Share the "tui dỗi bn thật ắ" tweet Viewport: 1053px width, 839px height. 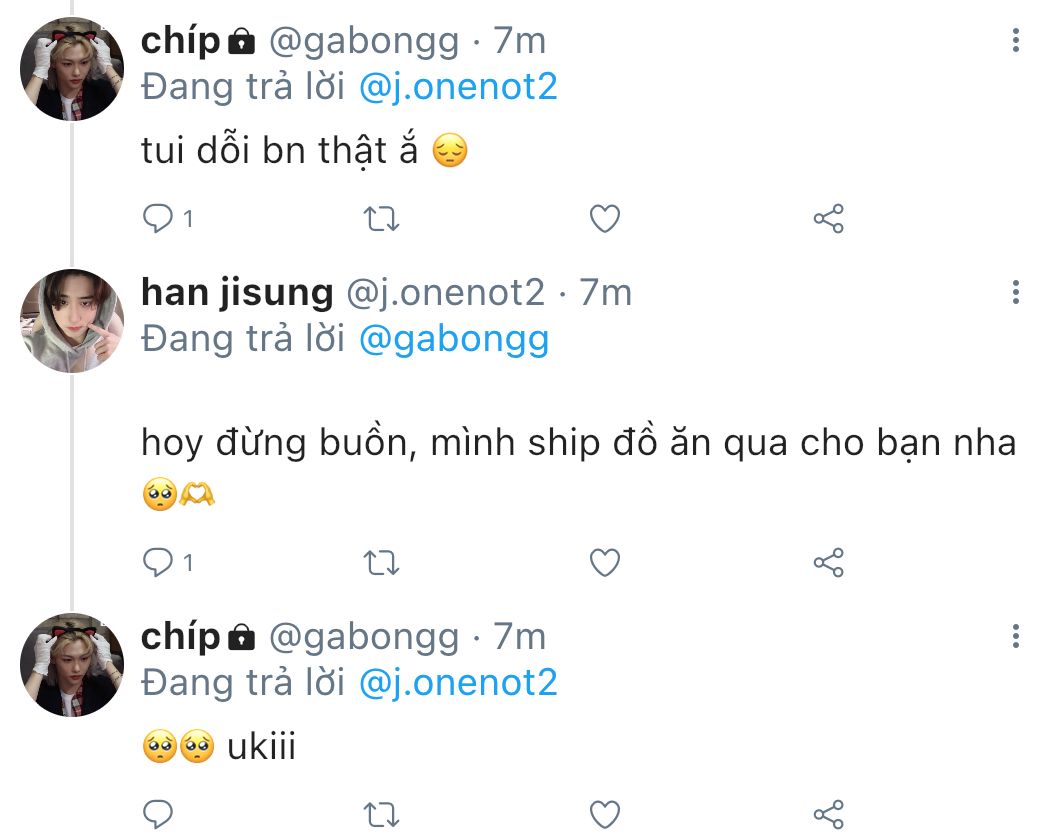829,218
